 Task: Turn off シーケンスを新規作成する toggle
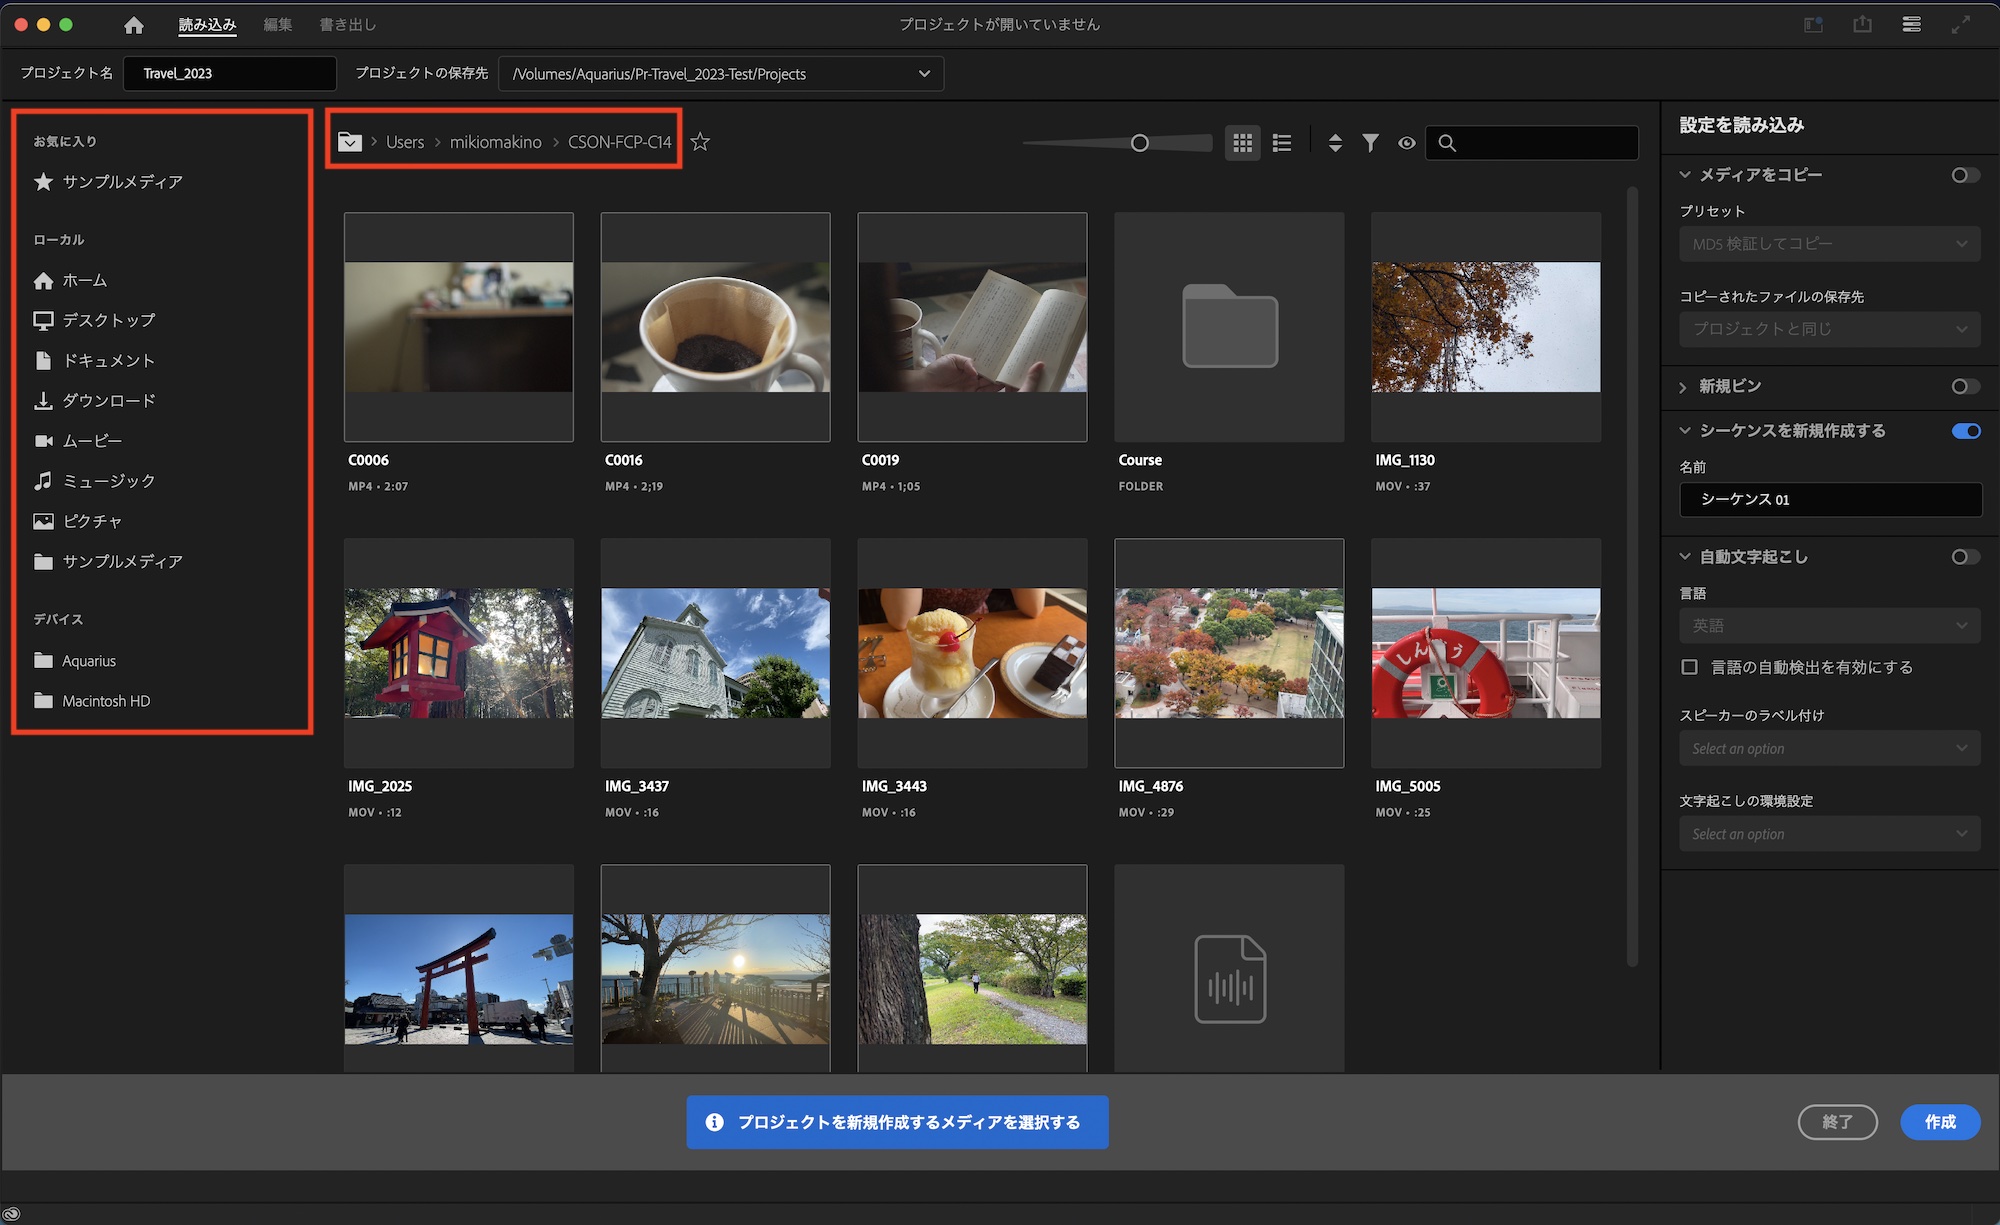click(x=1965, y=431)
